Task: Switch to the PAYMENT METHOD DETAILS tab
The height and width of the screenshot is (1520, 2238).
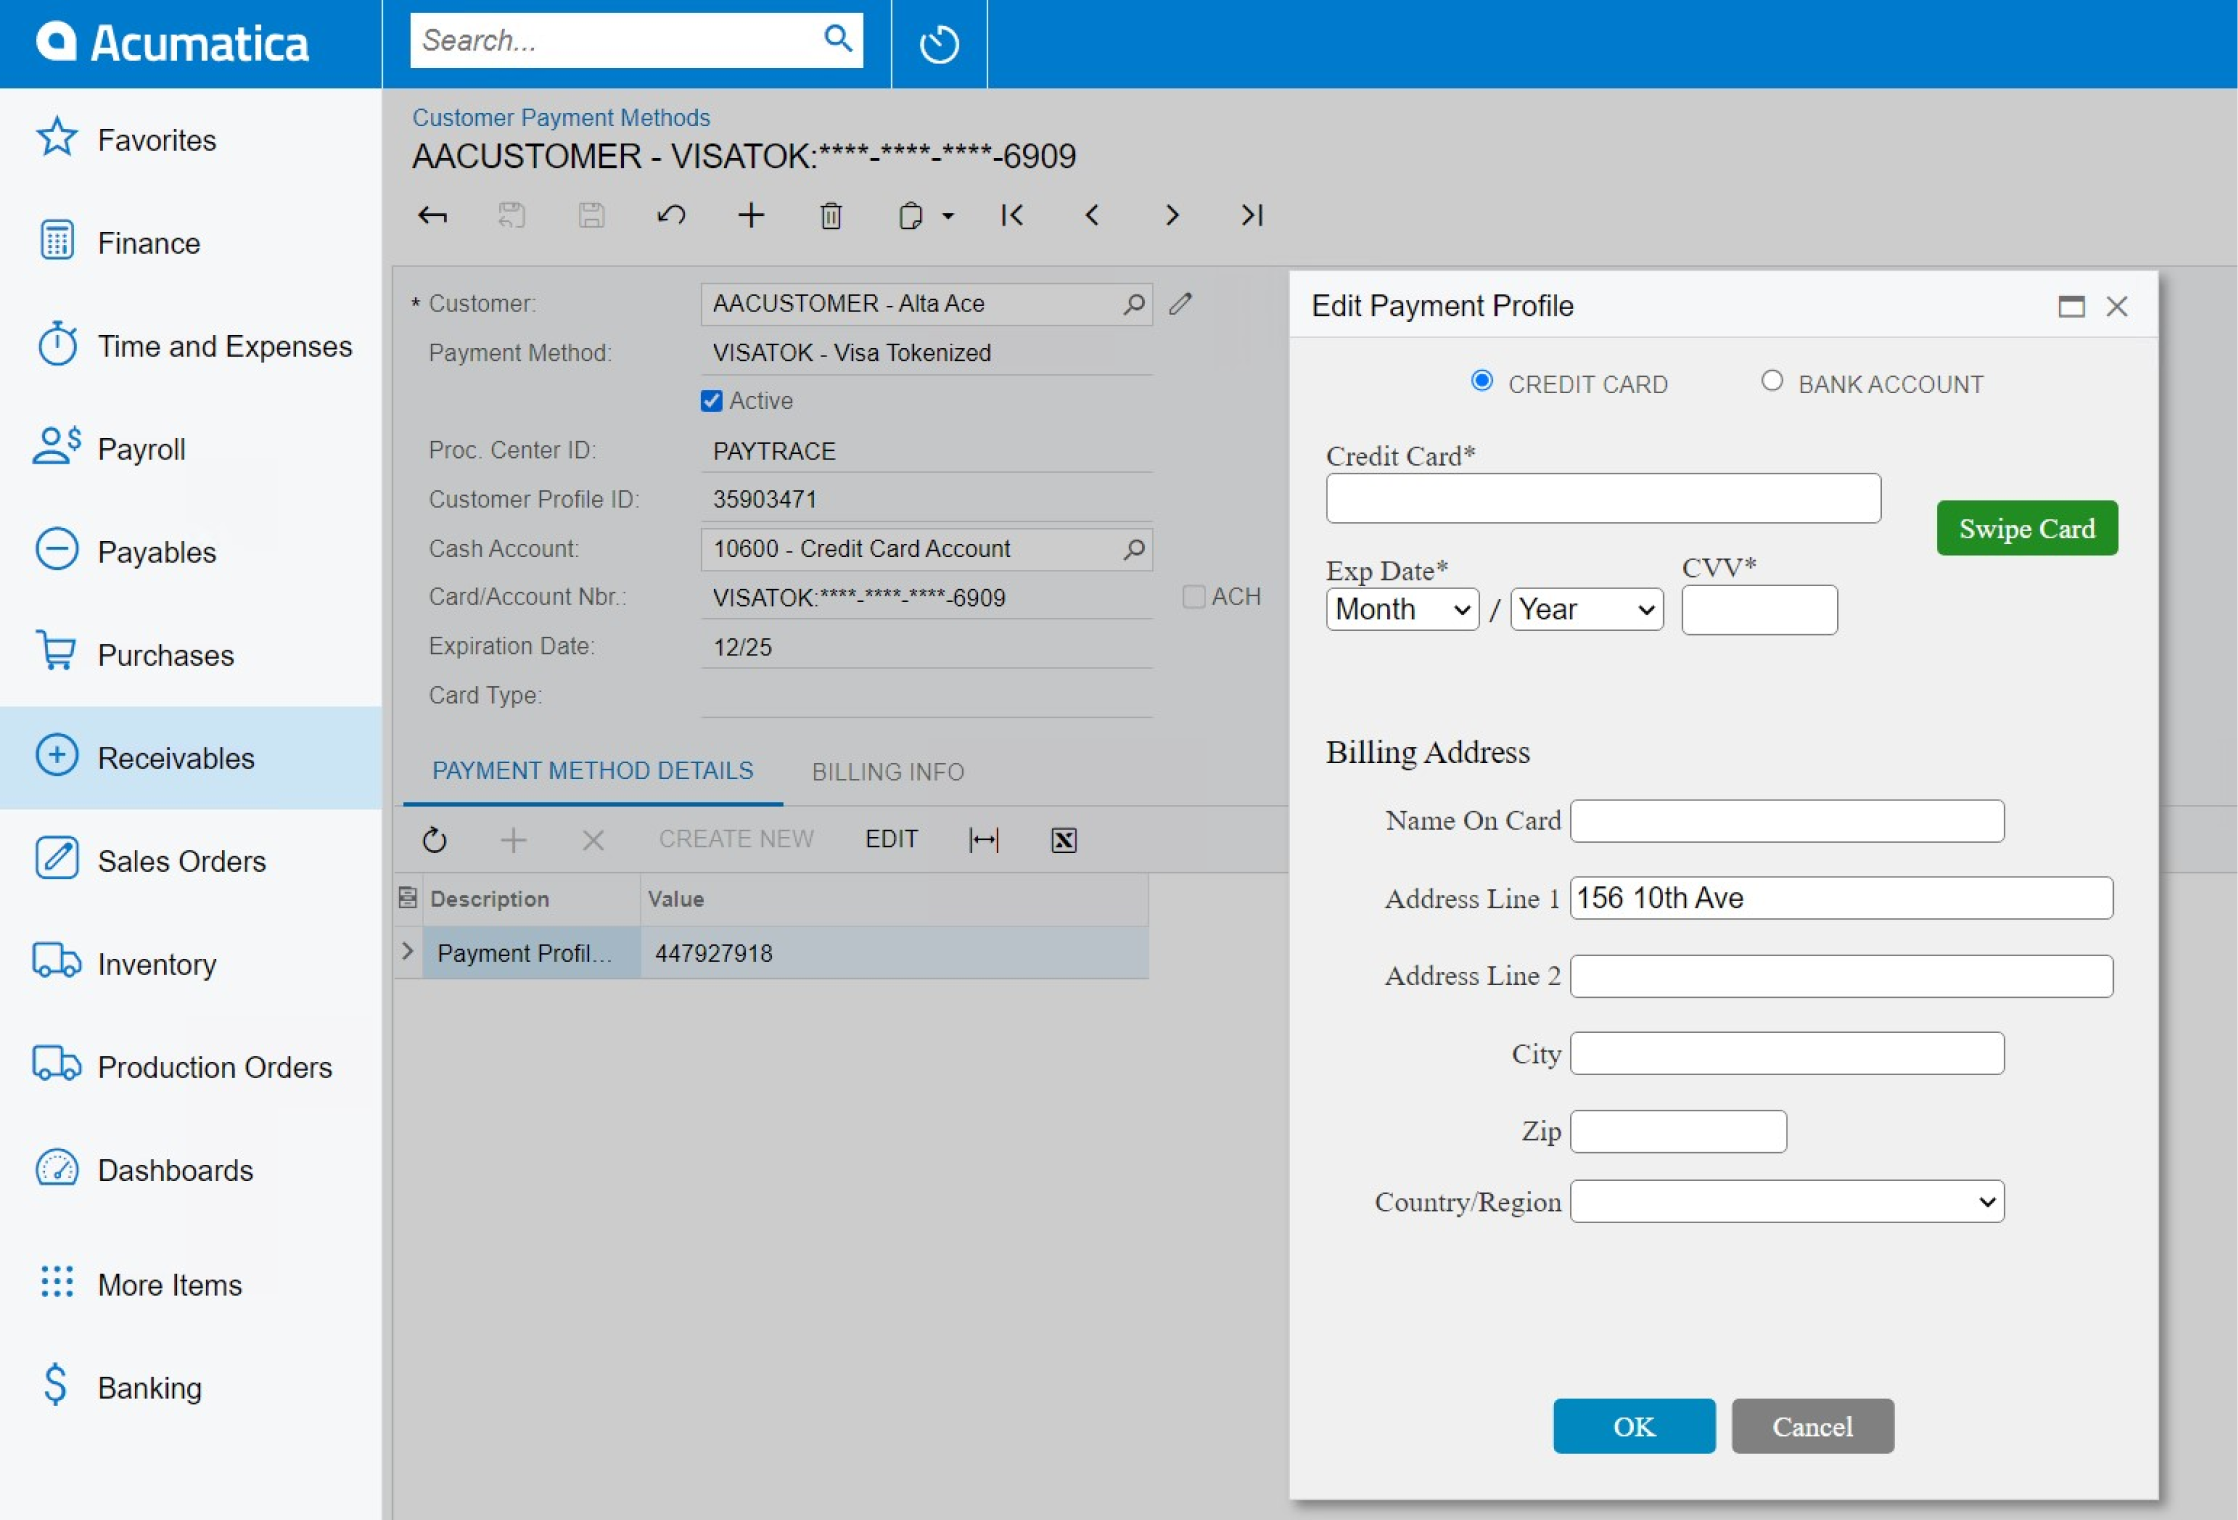Action: point(592,771)
